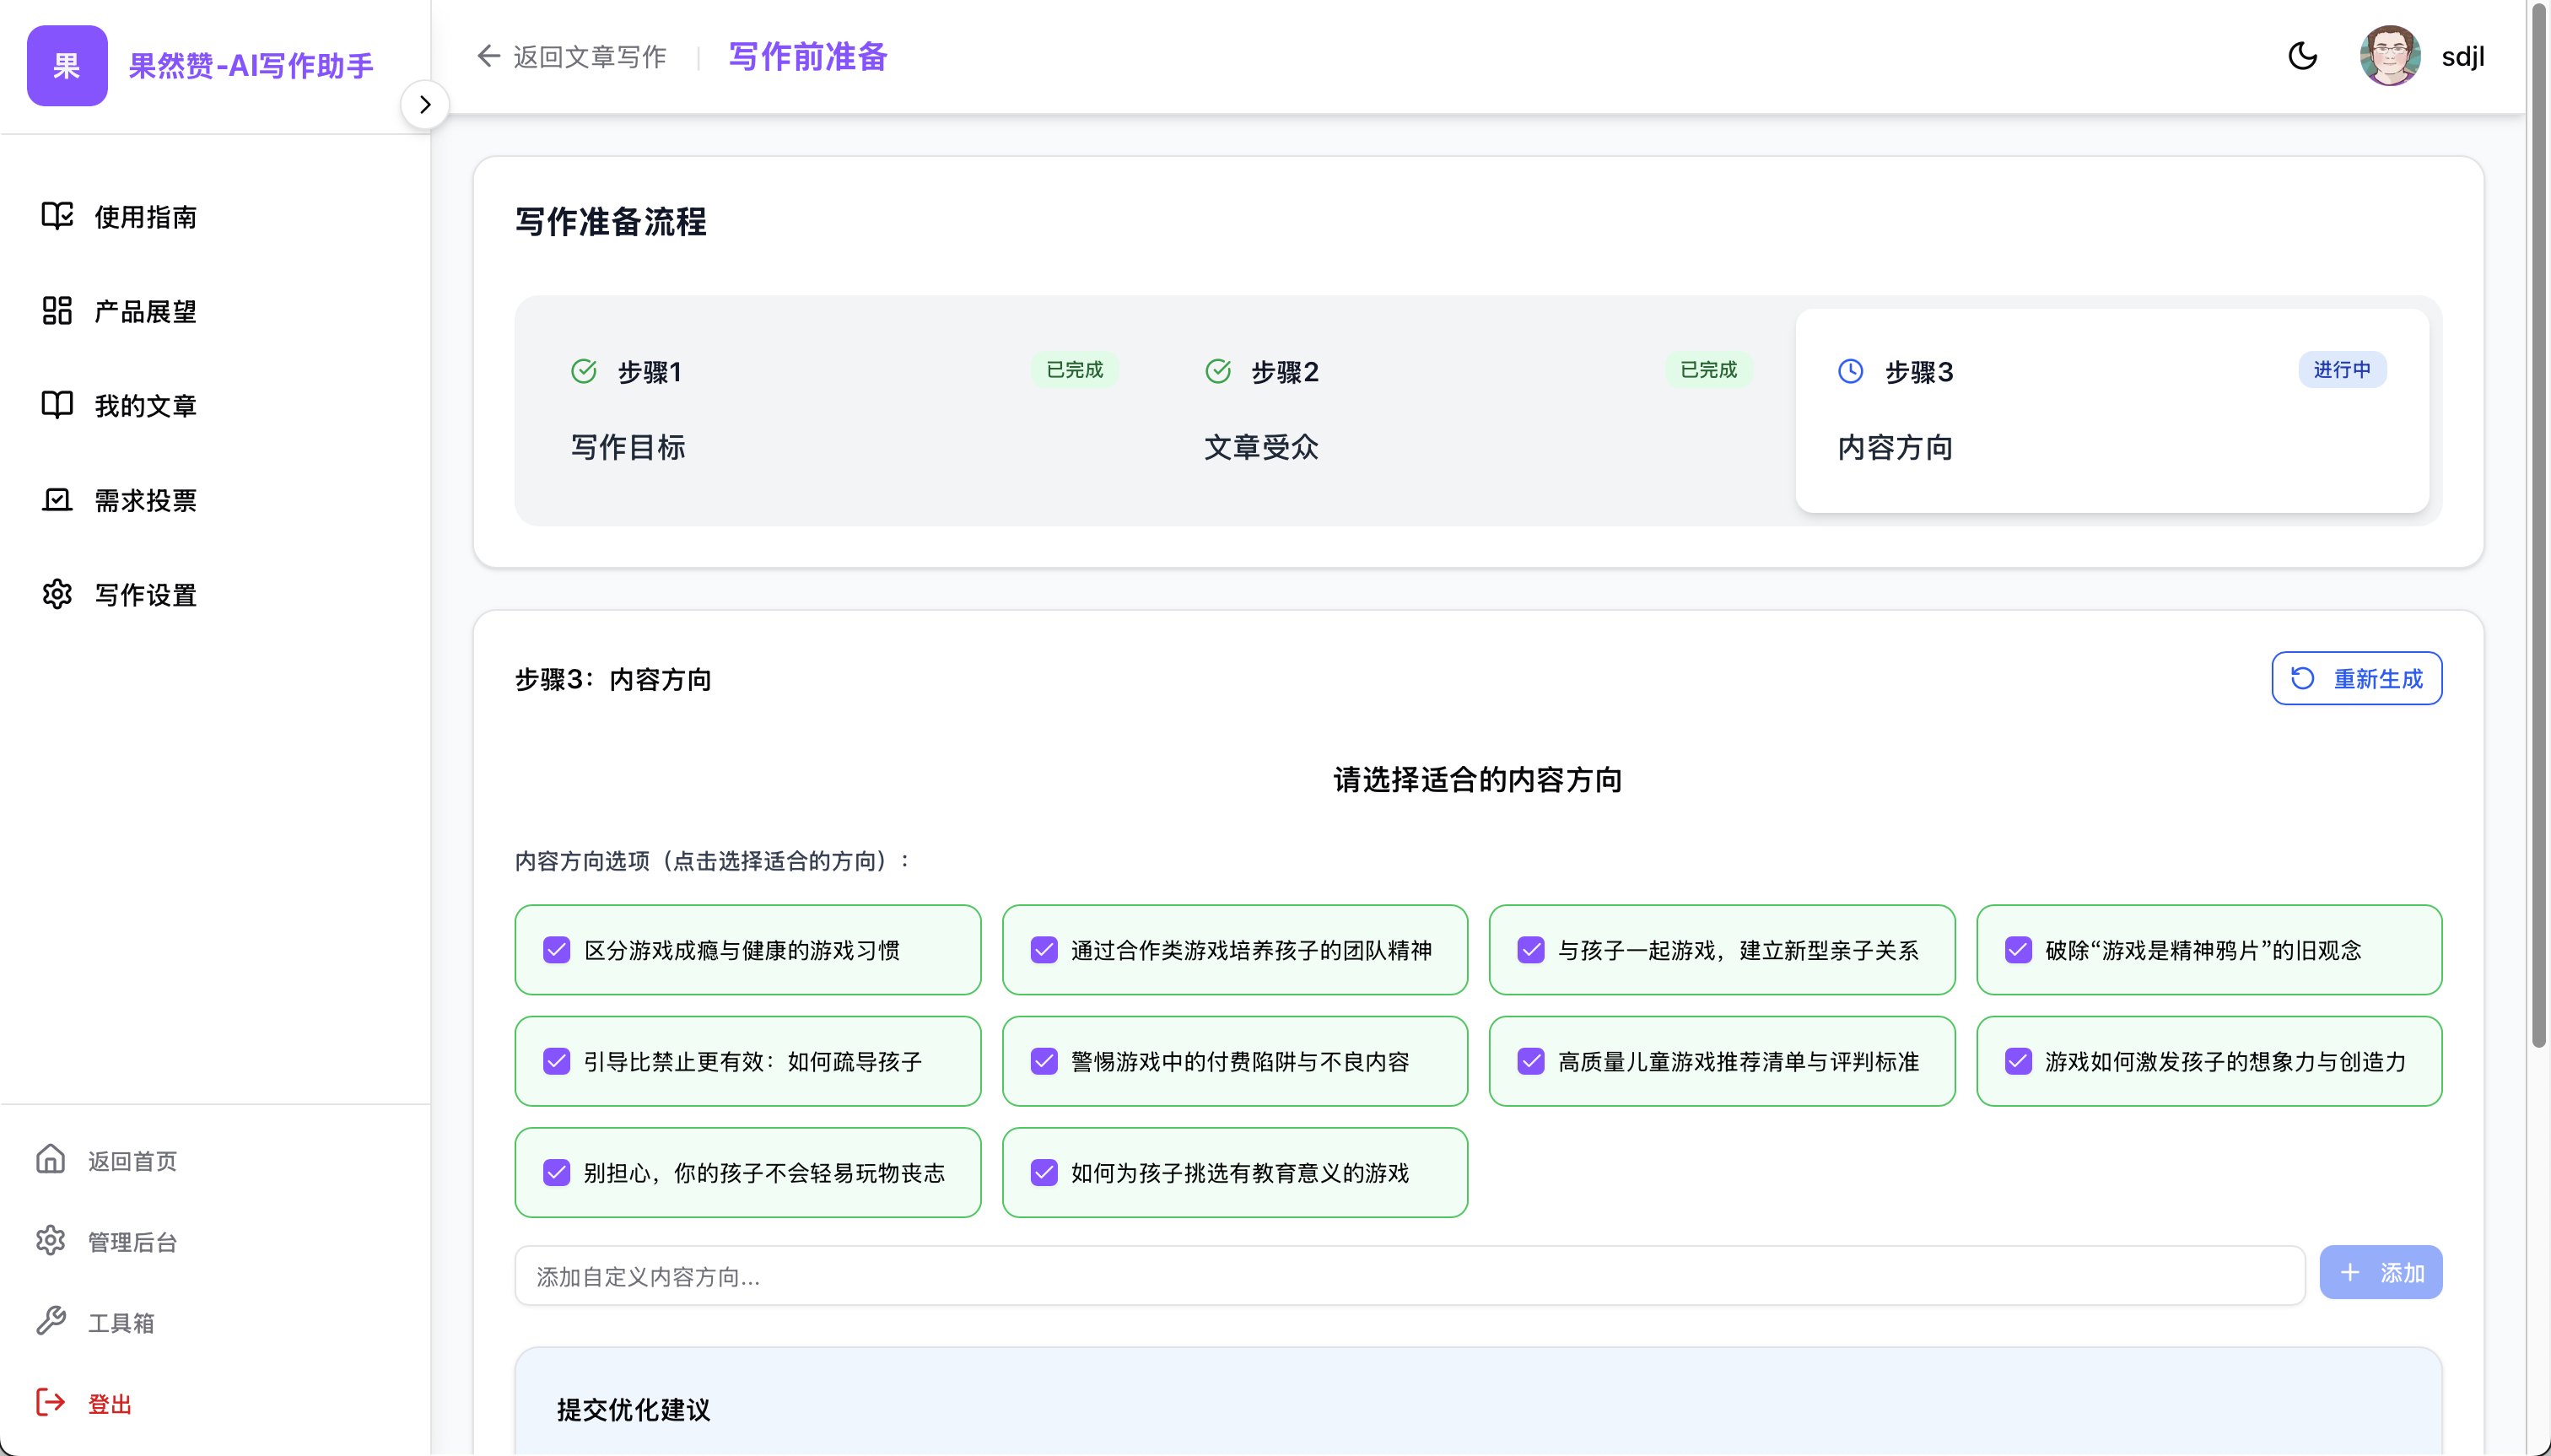Viewport: 2551px width, 1456px height.
Task: Toggle 如何为孩子挑选有教育意义的游戏 checkbox
Action: click(x=1044, y=1172)
